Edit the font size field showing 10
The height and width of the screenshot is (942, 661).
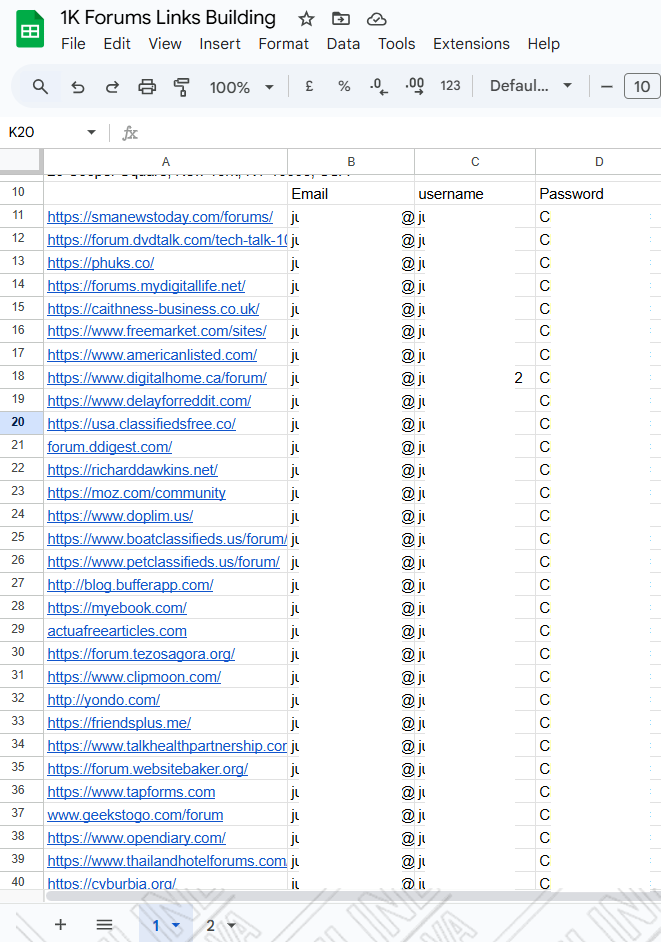[x=642, y=87]
